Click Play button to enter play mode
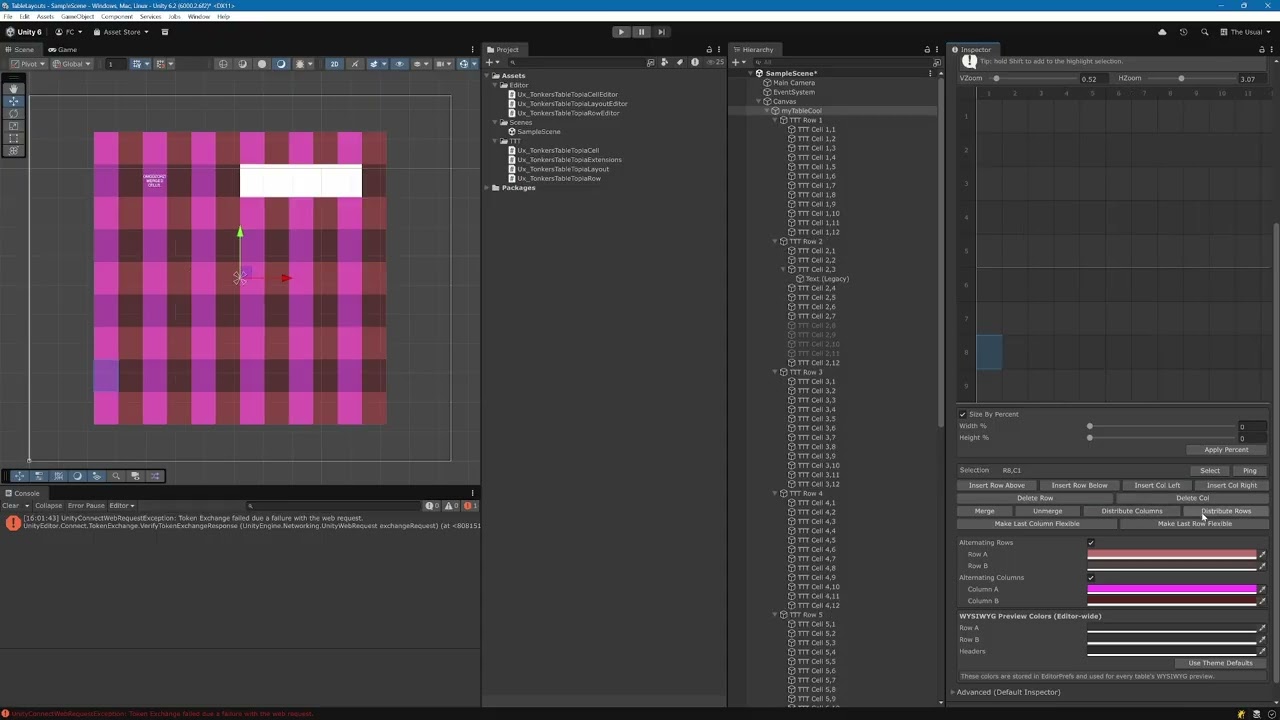The image size is (1280, 720). [621, 32]
